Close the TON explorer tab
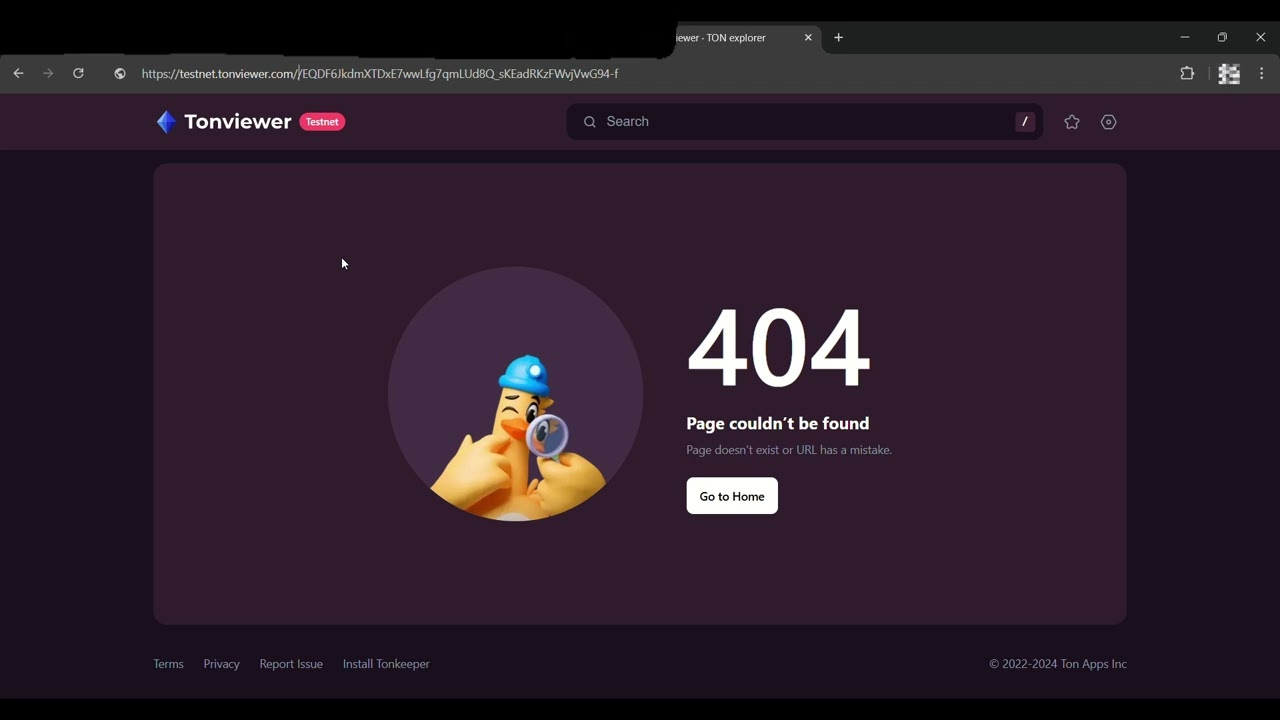Viewport: 1280px width, 720px height. [x=808, y=38]
